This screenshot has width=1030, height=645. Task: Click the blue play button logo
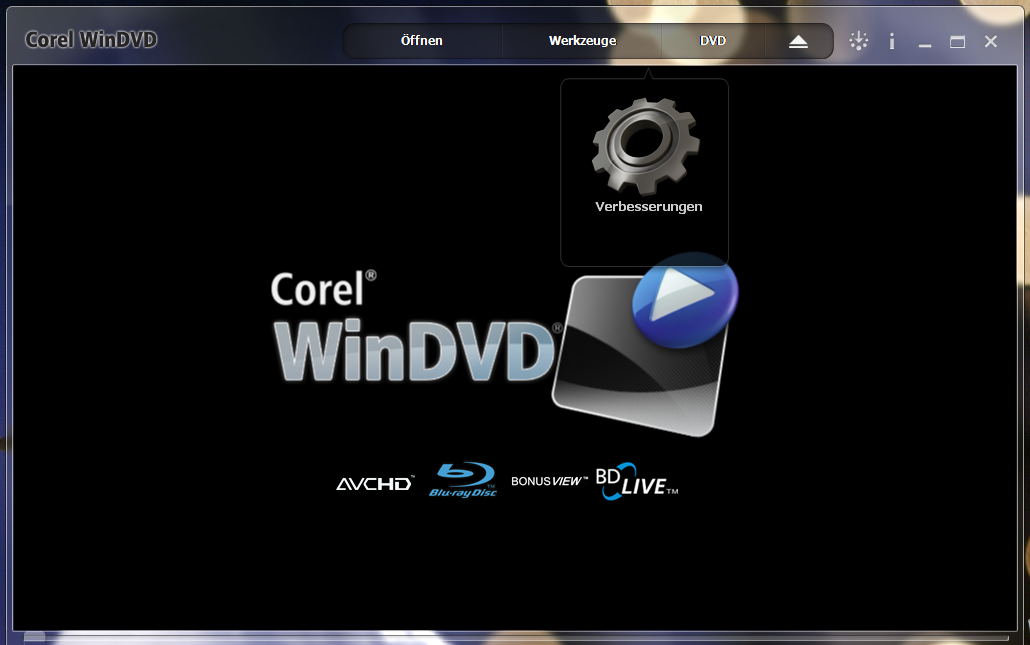(x=685, y=299)
